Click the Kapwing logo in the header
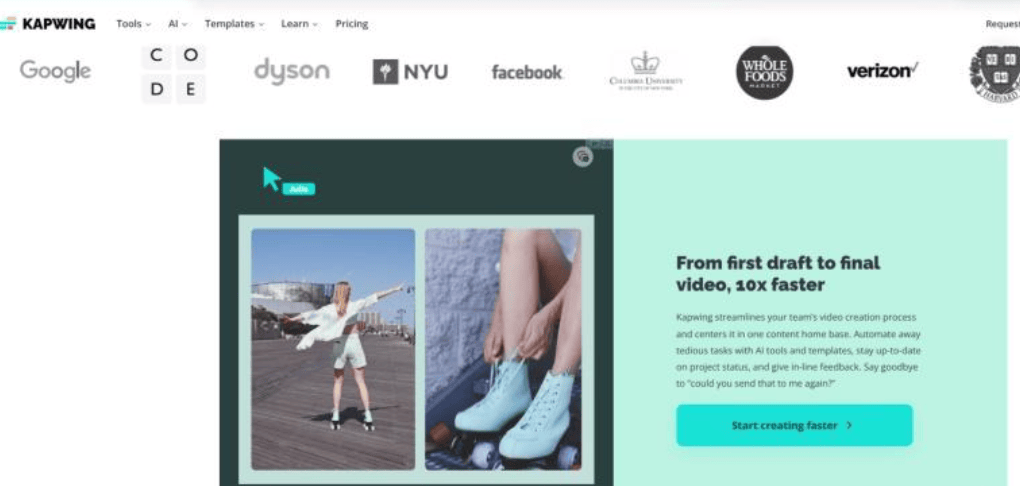The image size is (1020, 486). (x=47, y=24)
